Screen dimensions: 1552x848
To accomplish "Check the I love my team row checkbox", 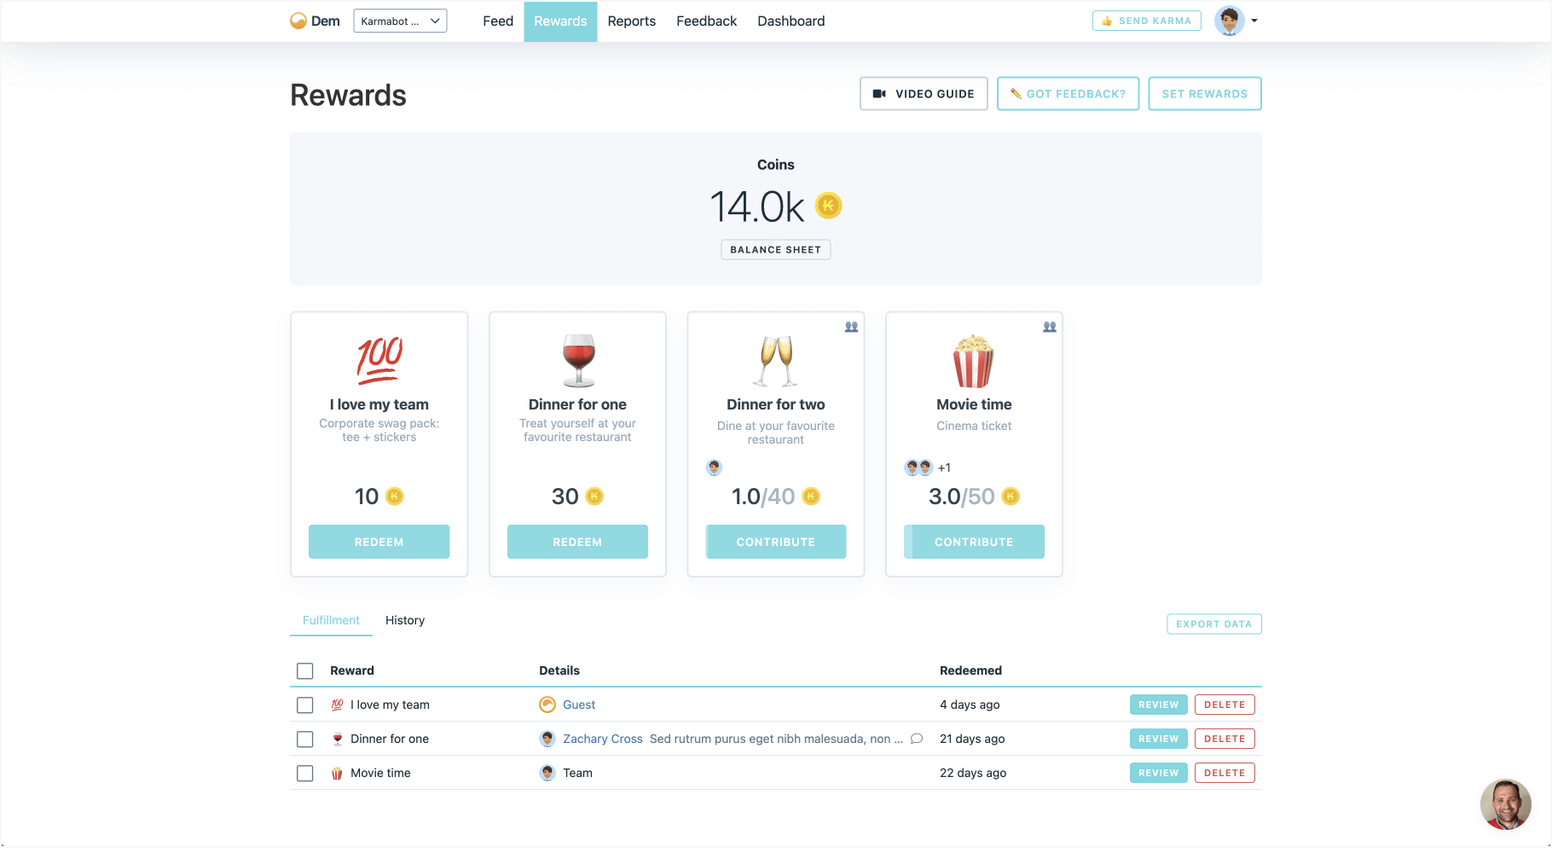I will [305, 705].
